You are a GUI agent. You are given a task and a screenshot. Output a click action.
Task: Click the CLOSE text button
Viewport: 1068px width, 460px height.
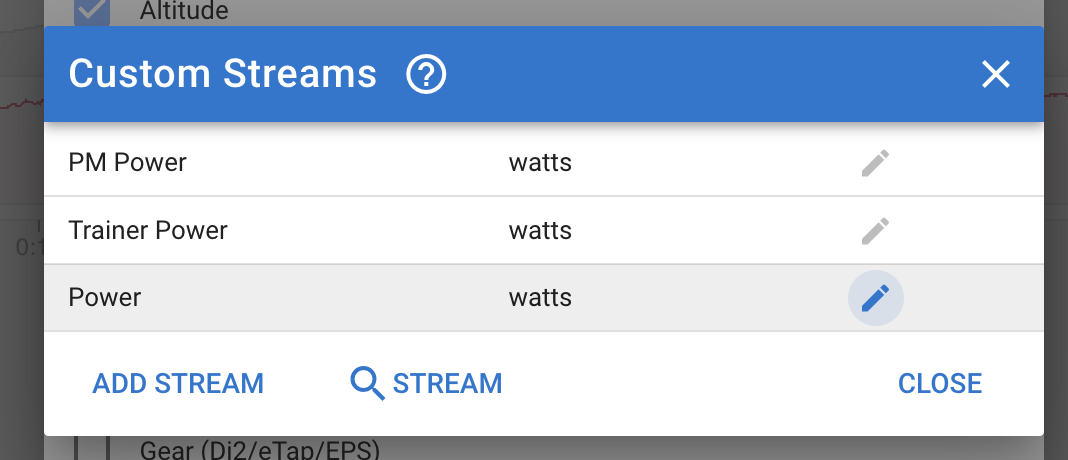click(x=940, y=383)
